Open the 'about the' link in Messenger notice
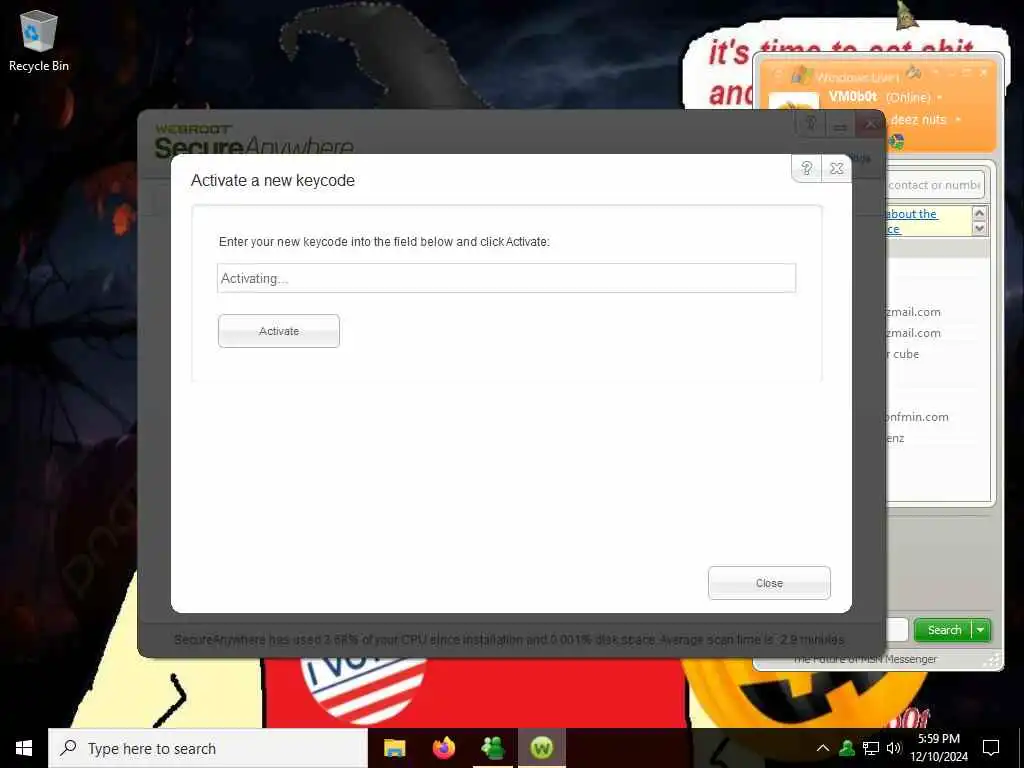1024x768 pixels. point(912,214)
